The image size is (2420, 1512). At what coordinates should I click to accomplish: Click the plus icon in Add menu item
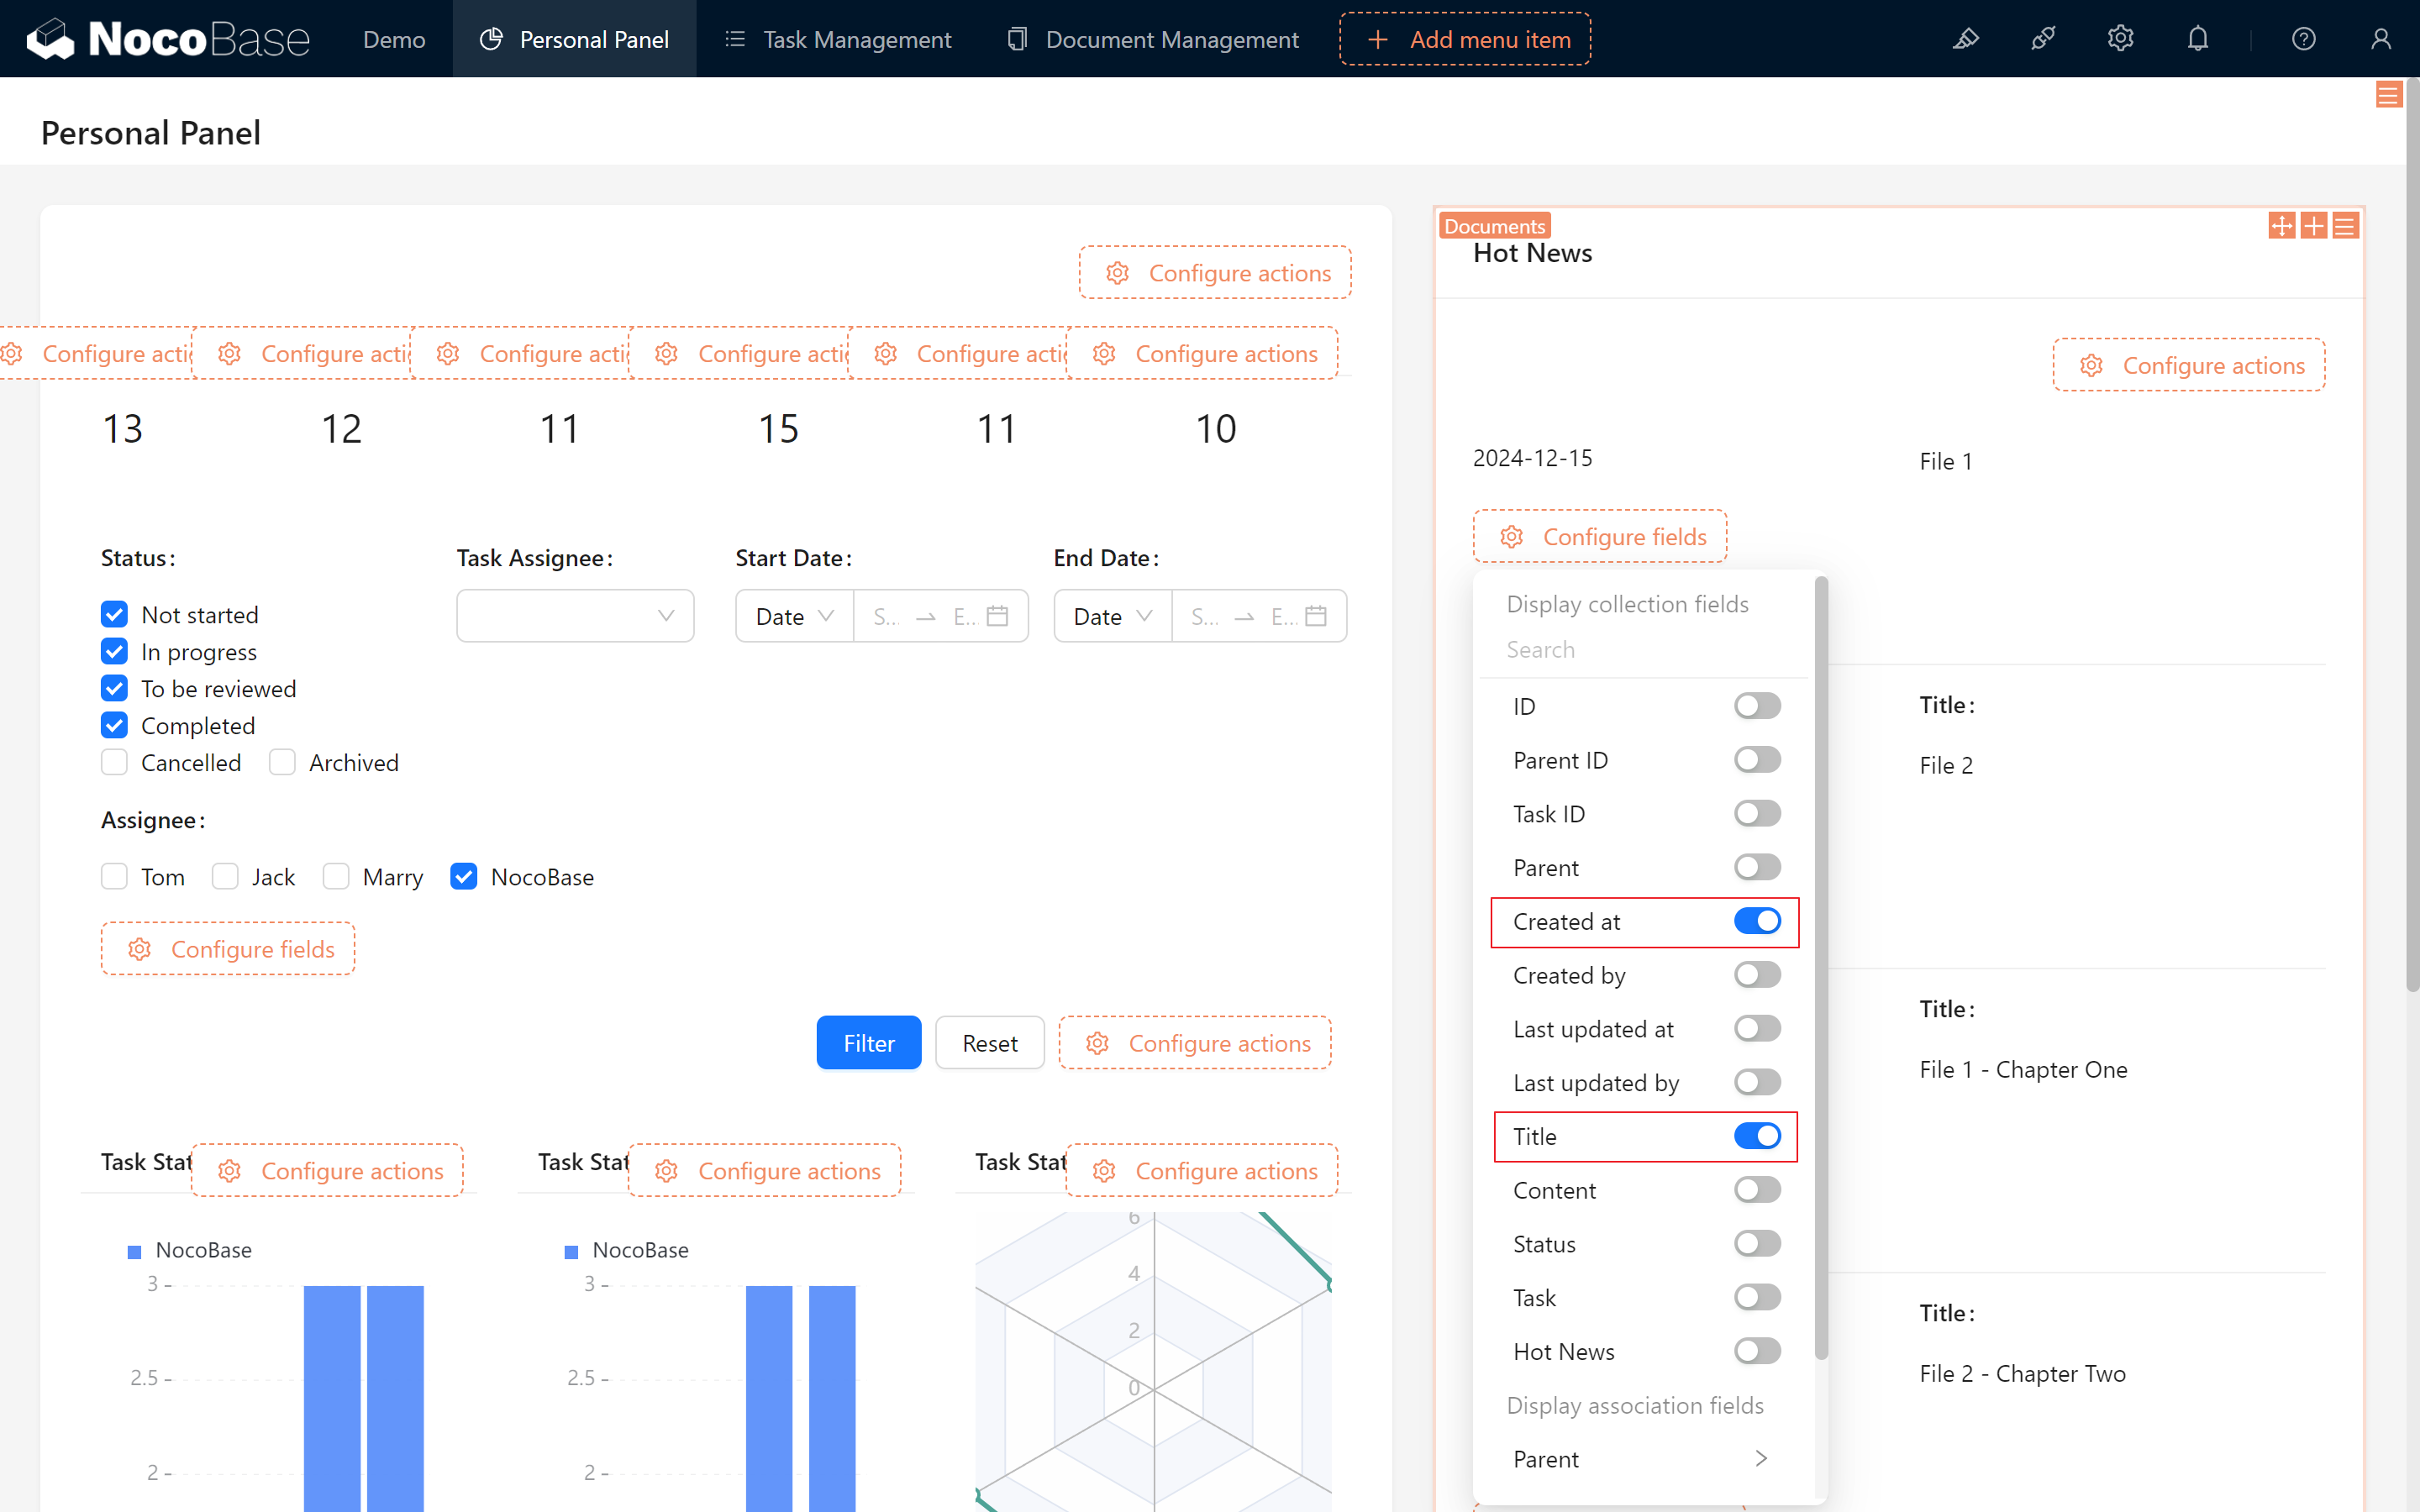pos(1377,39)
